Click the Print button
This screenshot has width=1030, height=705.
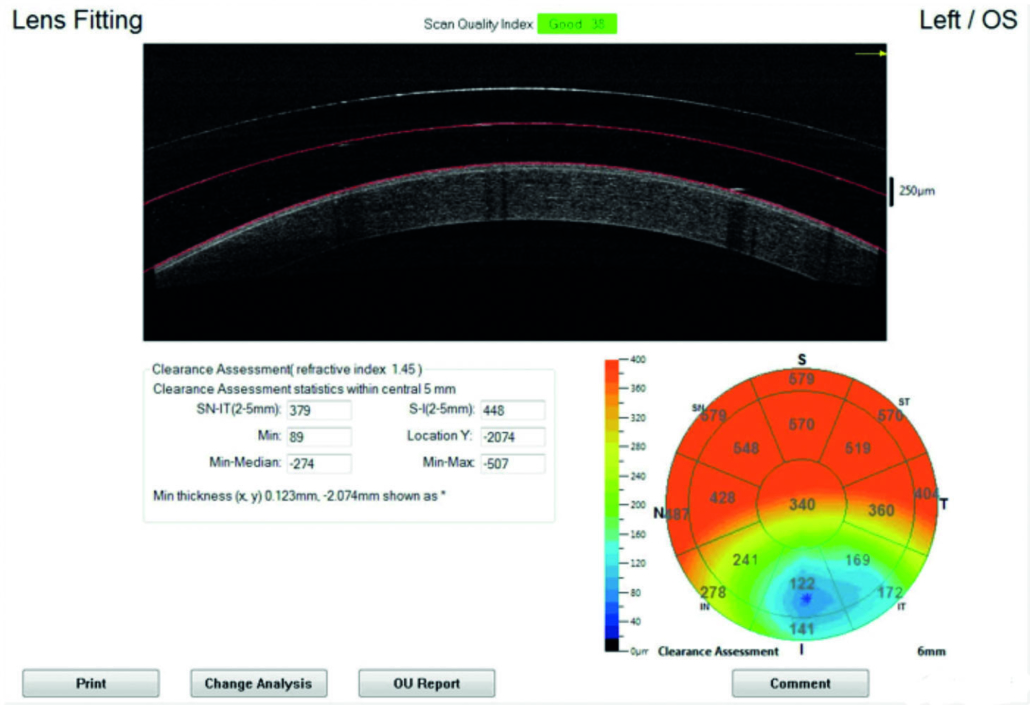[91, 684]
